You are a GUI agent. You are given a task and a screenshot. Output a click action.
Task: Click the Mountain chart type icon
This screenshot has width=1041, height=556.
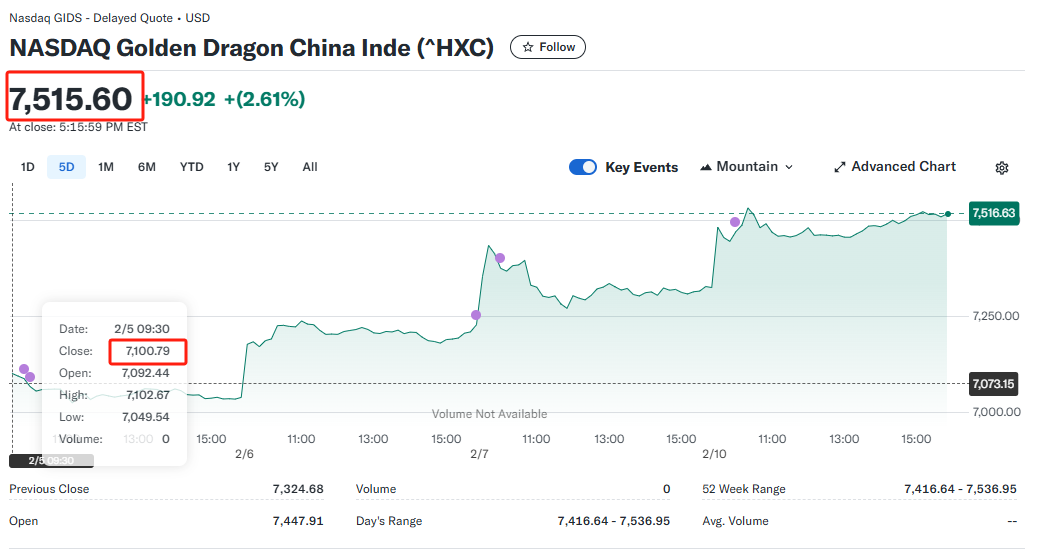point(706,167)
